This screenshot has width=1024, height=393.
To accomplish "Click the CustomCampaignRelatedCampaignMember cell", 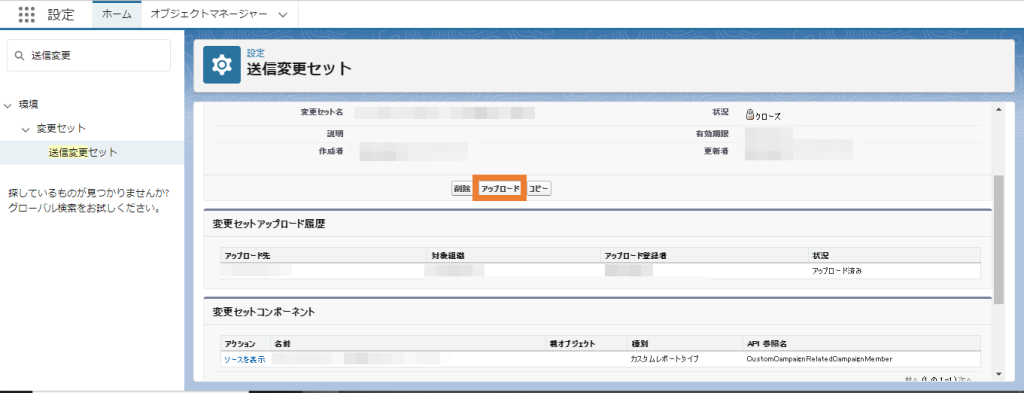I will [819, 359].
